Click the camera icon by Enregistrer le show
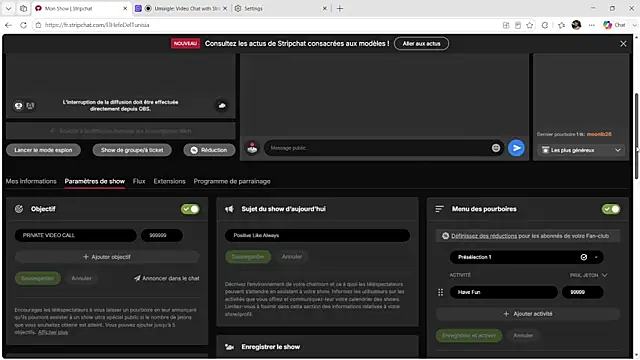The height and width of the screenshot is (360, 640). point(229,347)
